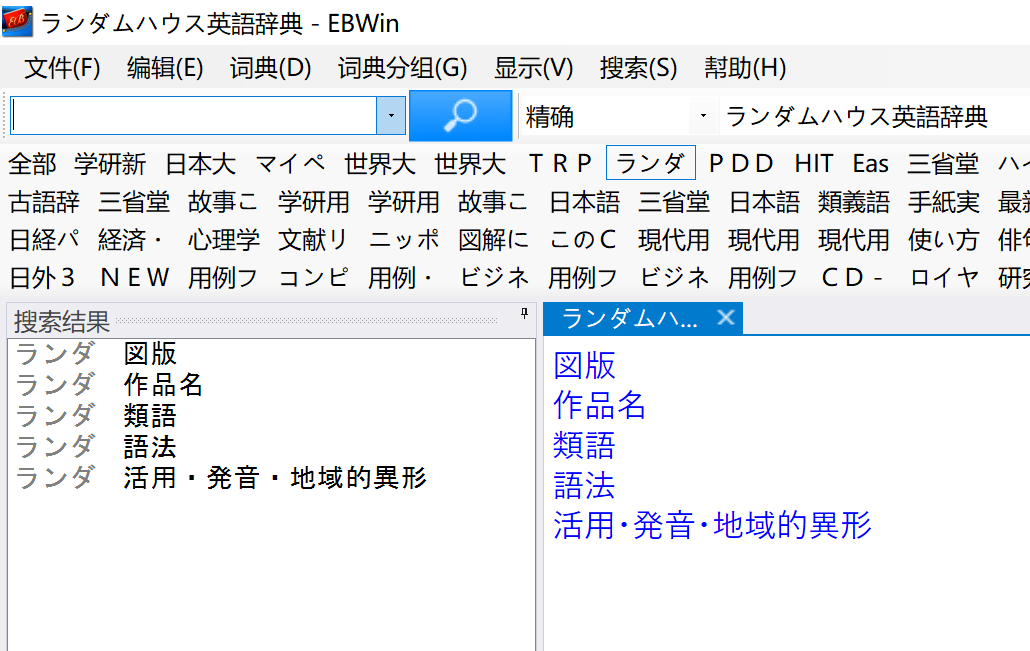Open the 精确 search mode dropdown

click(x=703, y=116)
